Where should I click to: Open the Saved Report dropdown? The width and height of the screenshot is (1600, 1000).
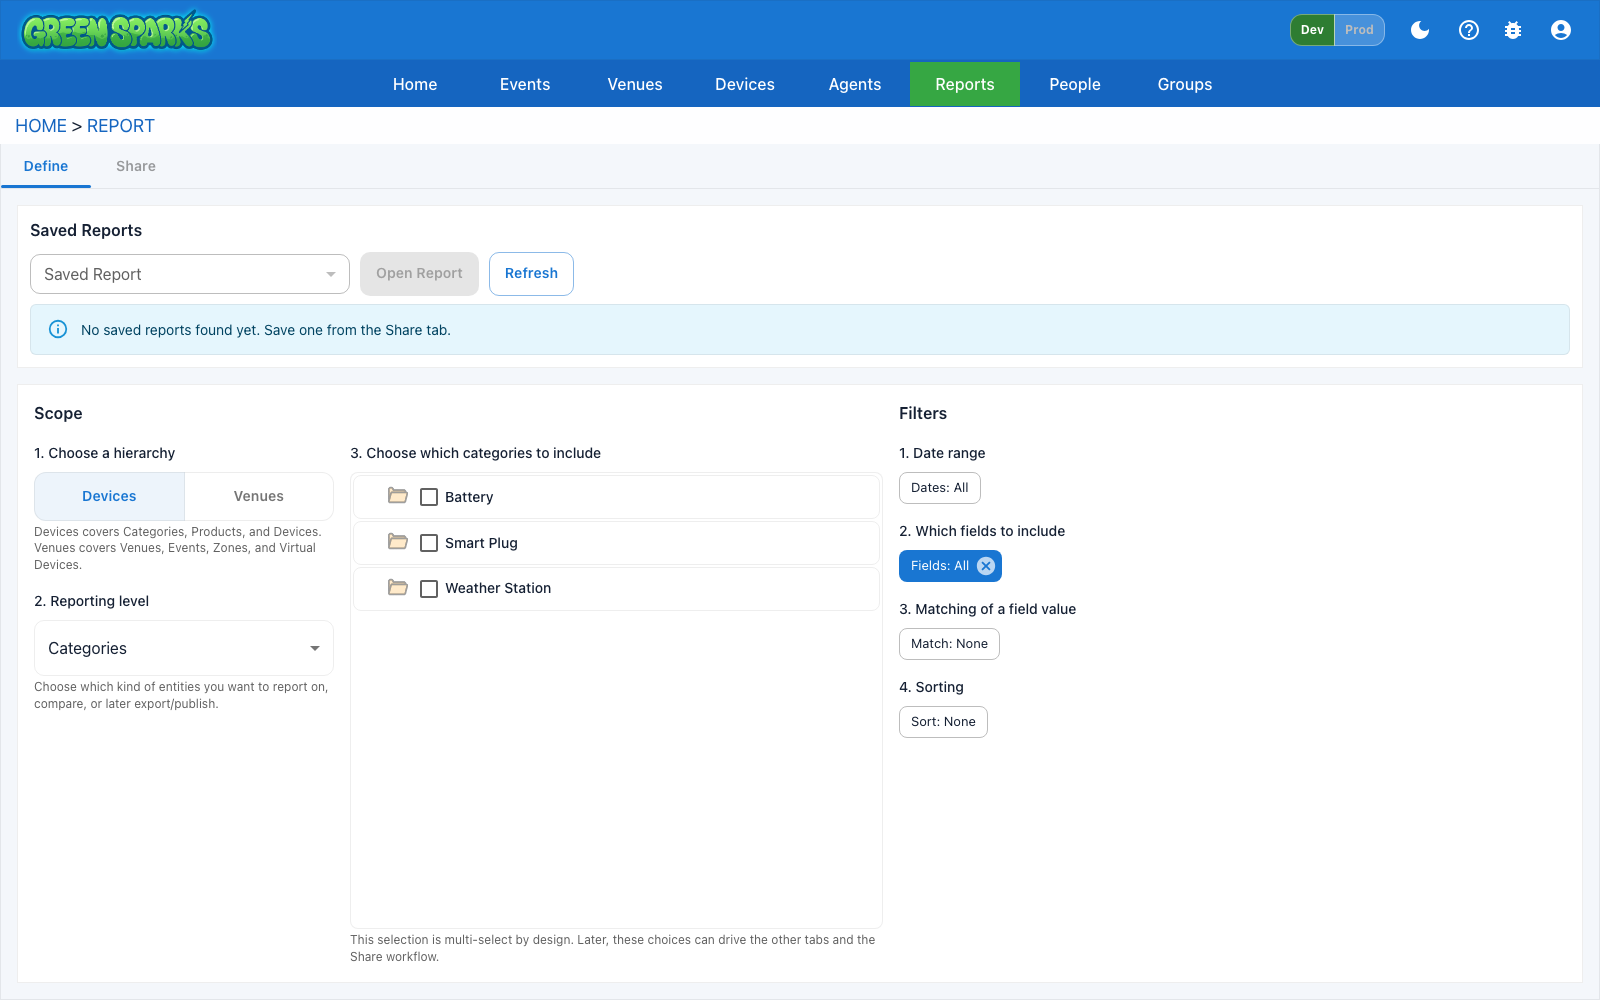(190, 274)
